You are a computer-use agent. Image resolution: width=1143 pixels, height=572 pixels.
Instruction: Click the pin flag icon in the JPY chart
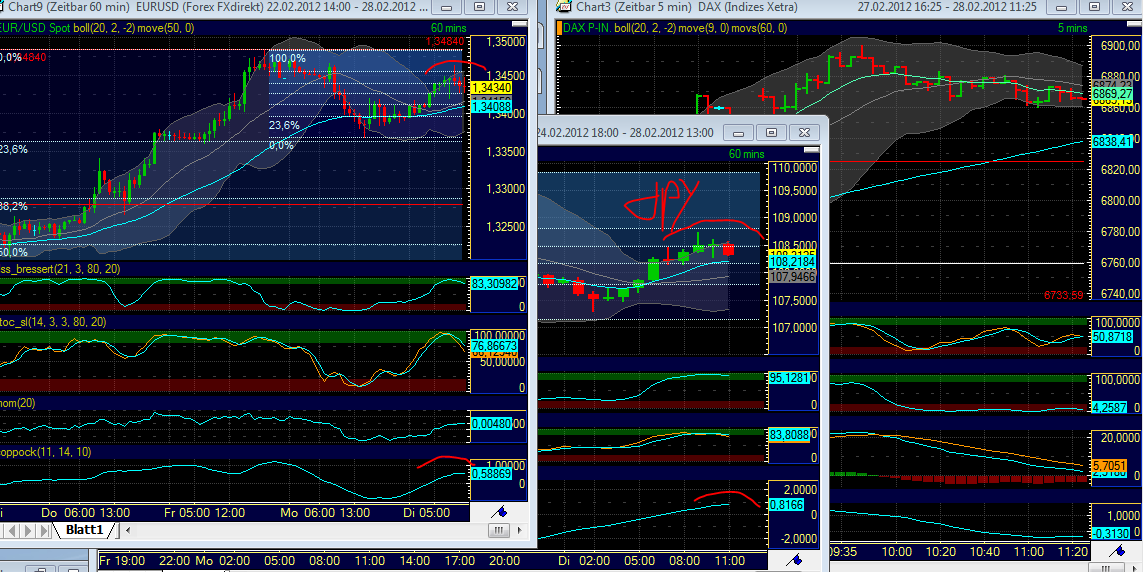795,559
